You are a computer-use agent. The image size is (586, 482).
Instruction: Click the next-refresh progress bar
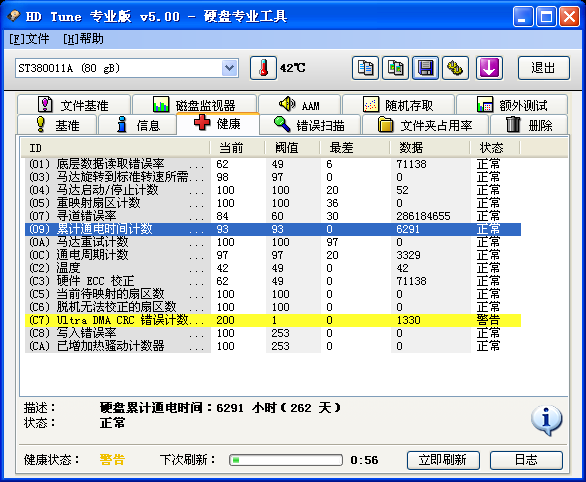[286, 460]
